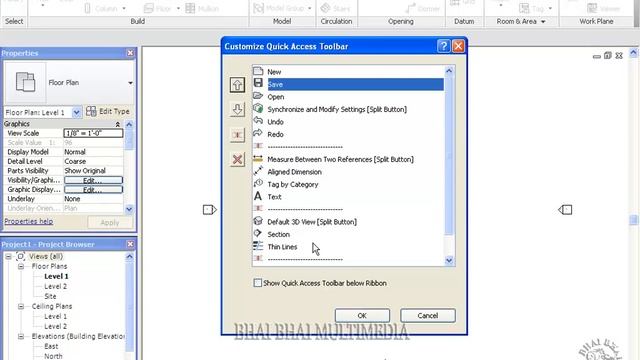Collapse the Views (all) tree node
This screenshot has height=360, width=640.
click(8, 256)
